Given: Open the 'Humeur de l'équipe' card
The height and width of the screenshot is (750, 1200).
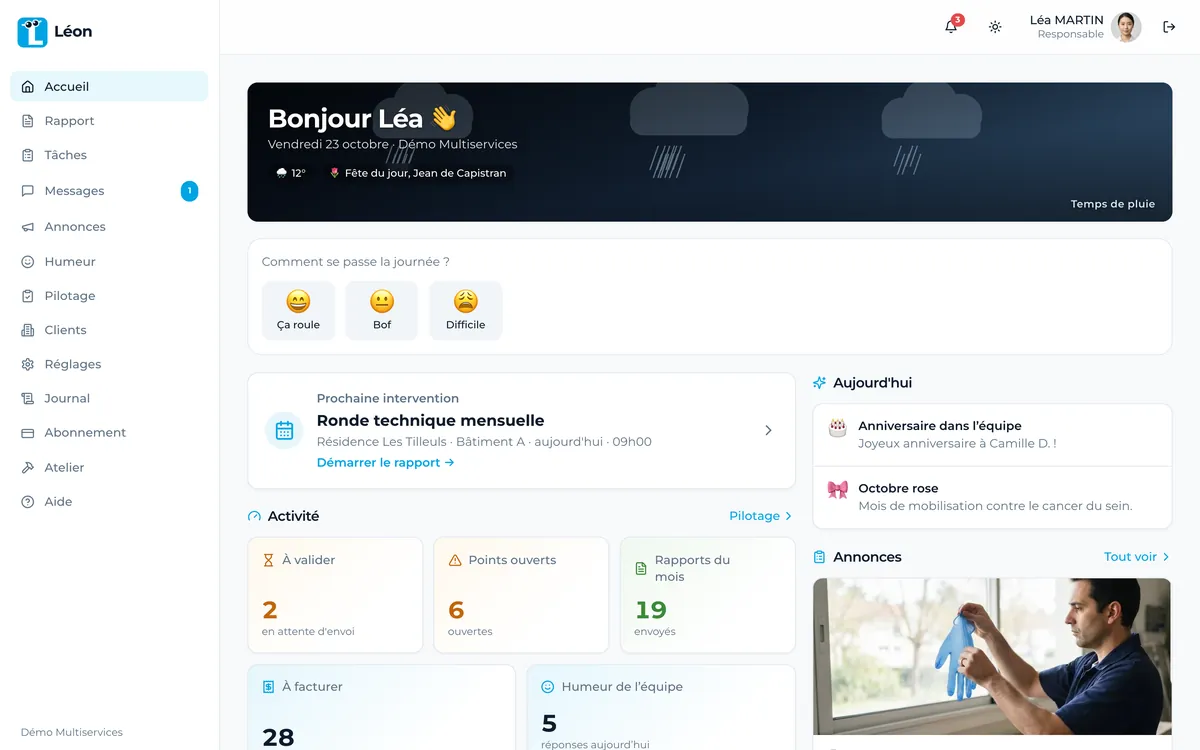Looking at the screenshot, I should pos(661,708).
